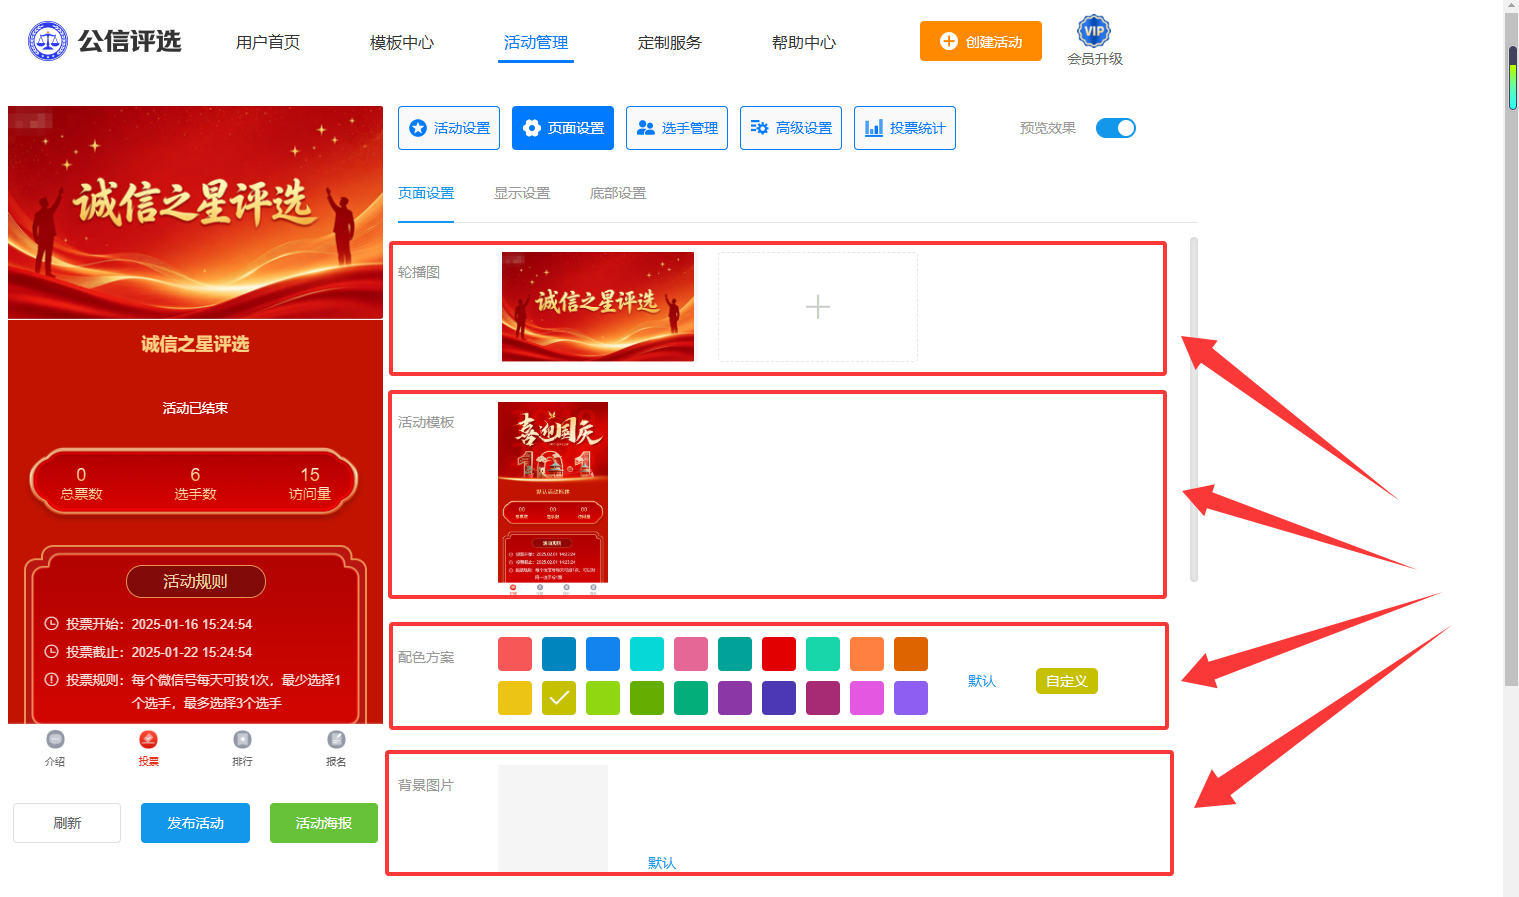
Task: Go to 用户首页 in top navigation
Action: (268, 42)
